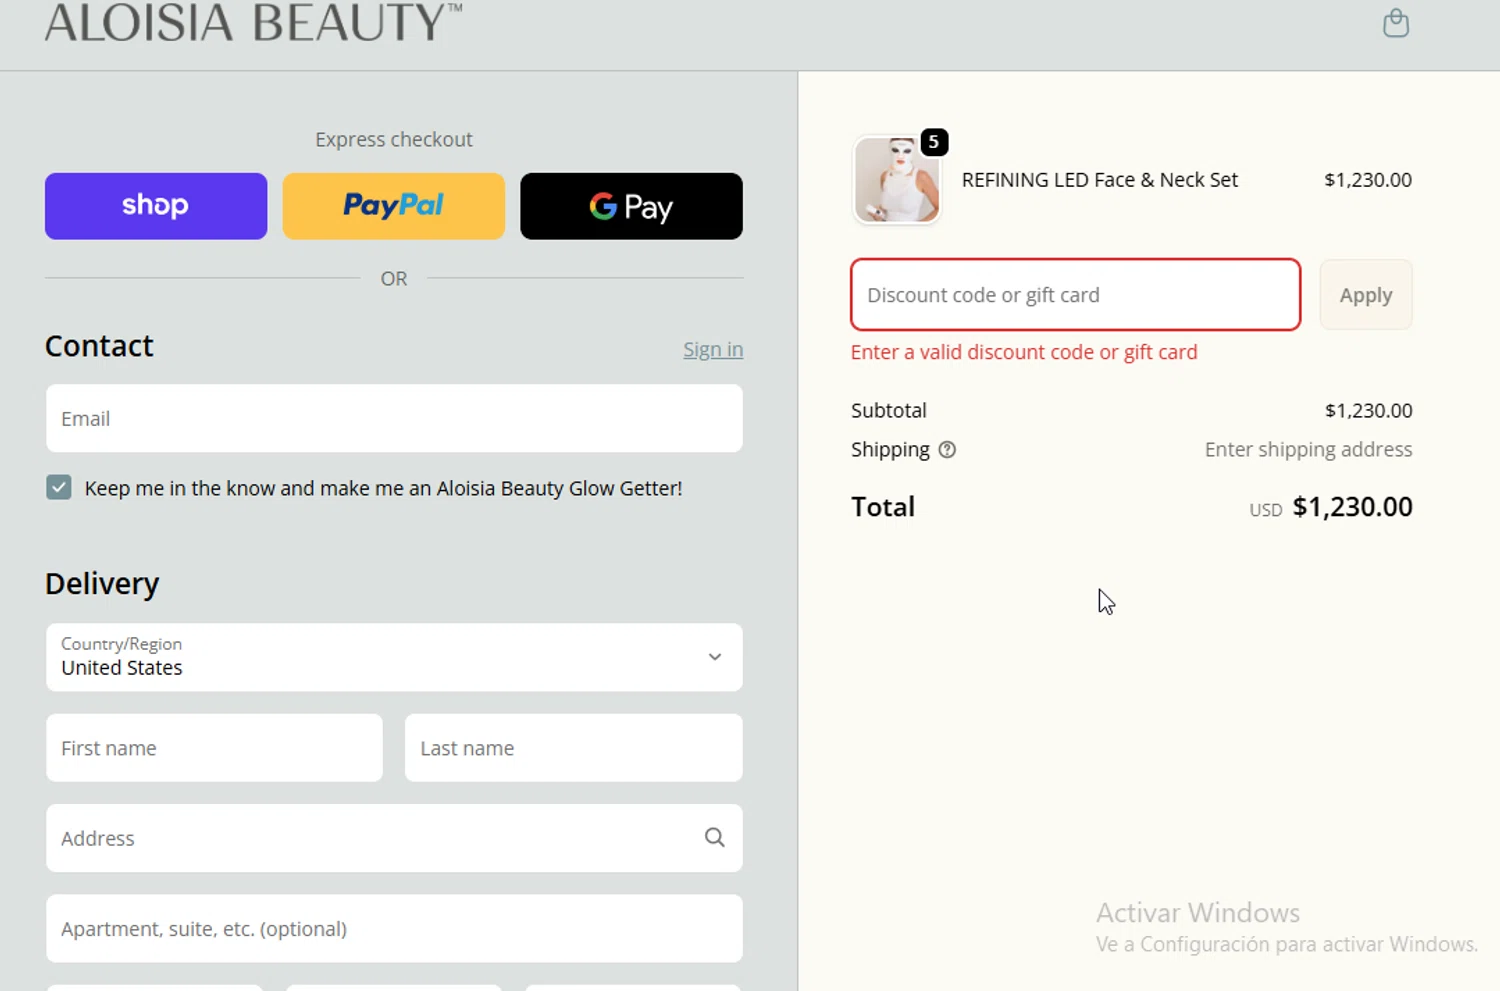Image resolution: width=1500 pixels, height=991 pixels.
Task: Click the 'Enter shipping address' text
Action: tap(1308, 450)
